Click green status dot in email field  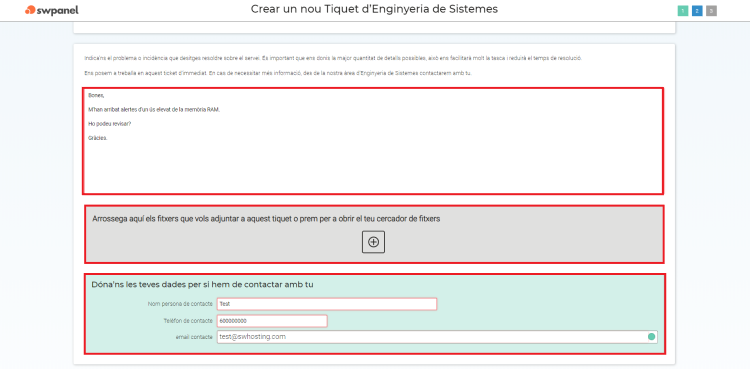click(651, 337)
